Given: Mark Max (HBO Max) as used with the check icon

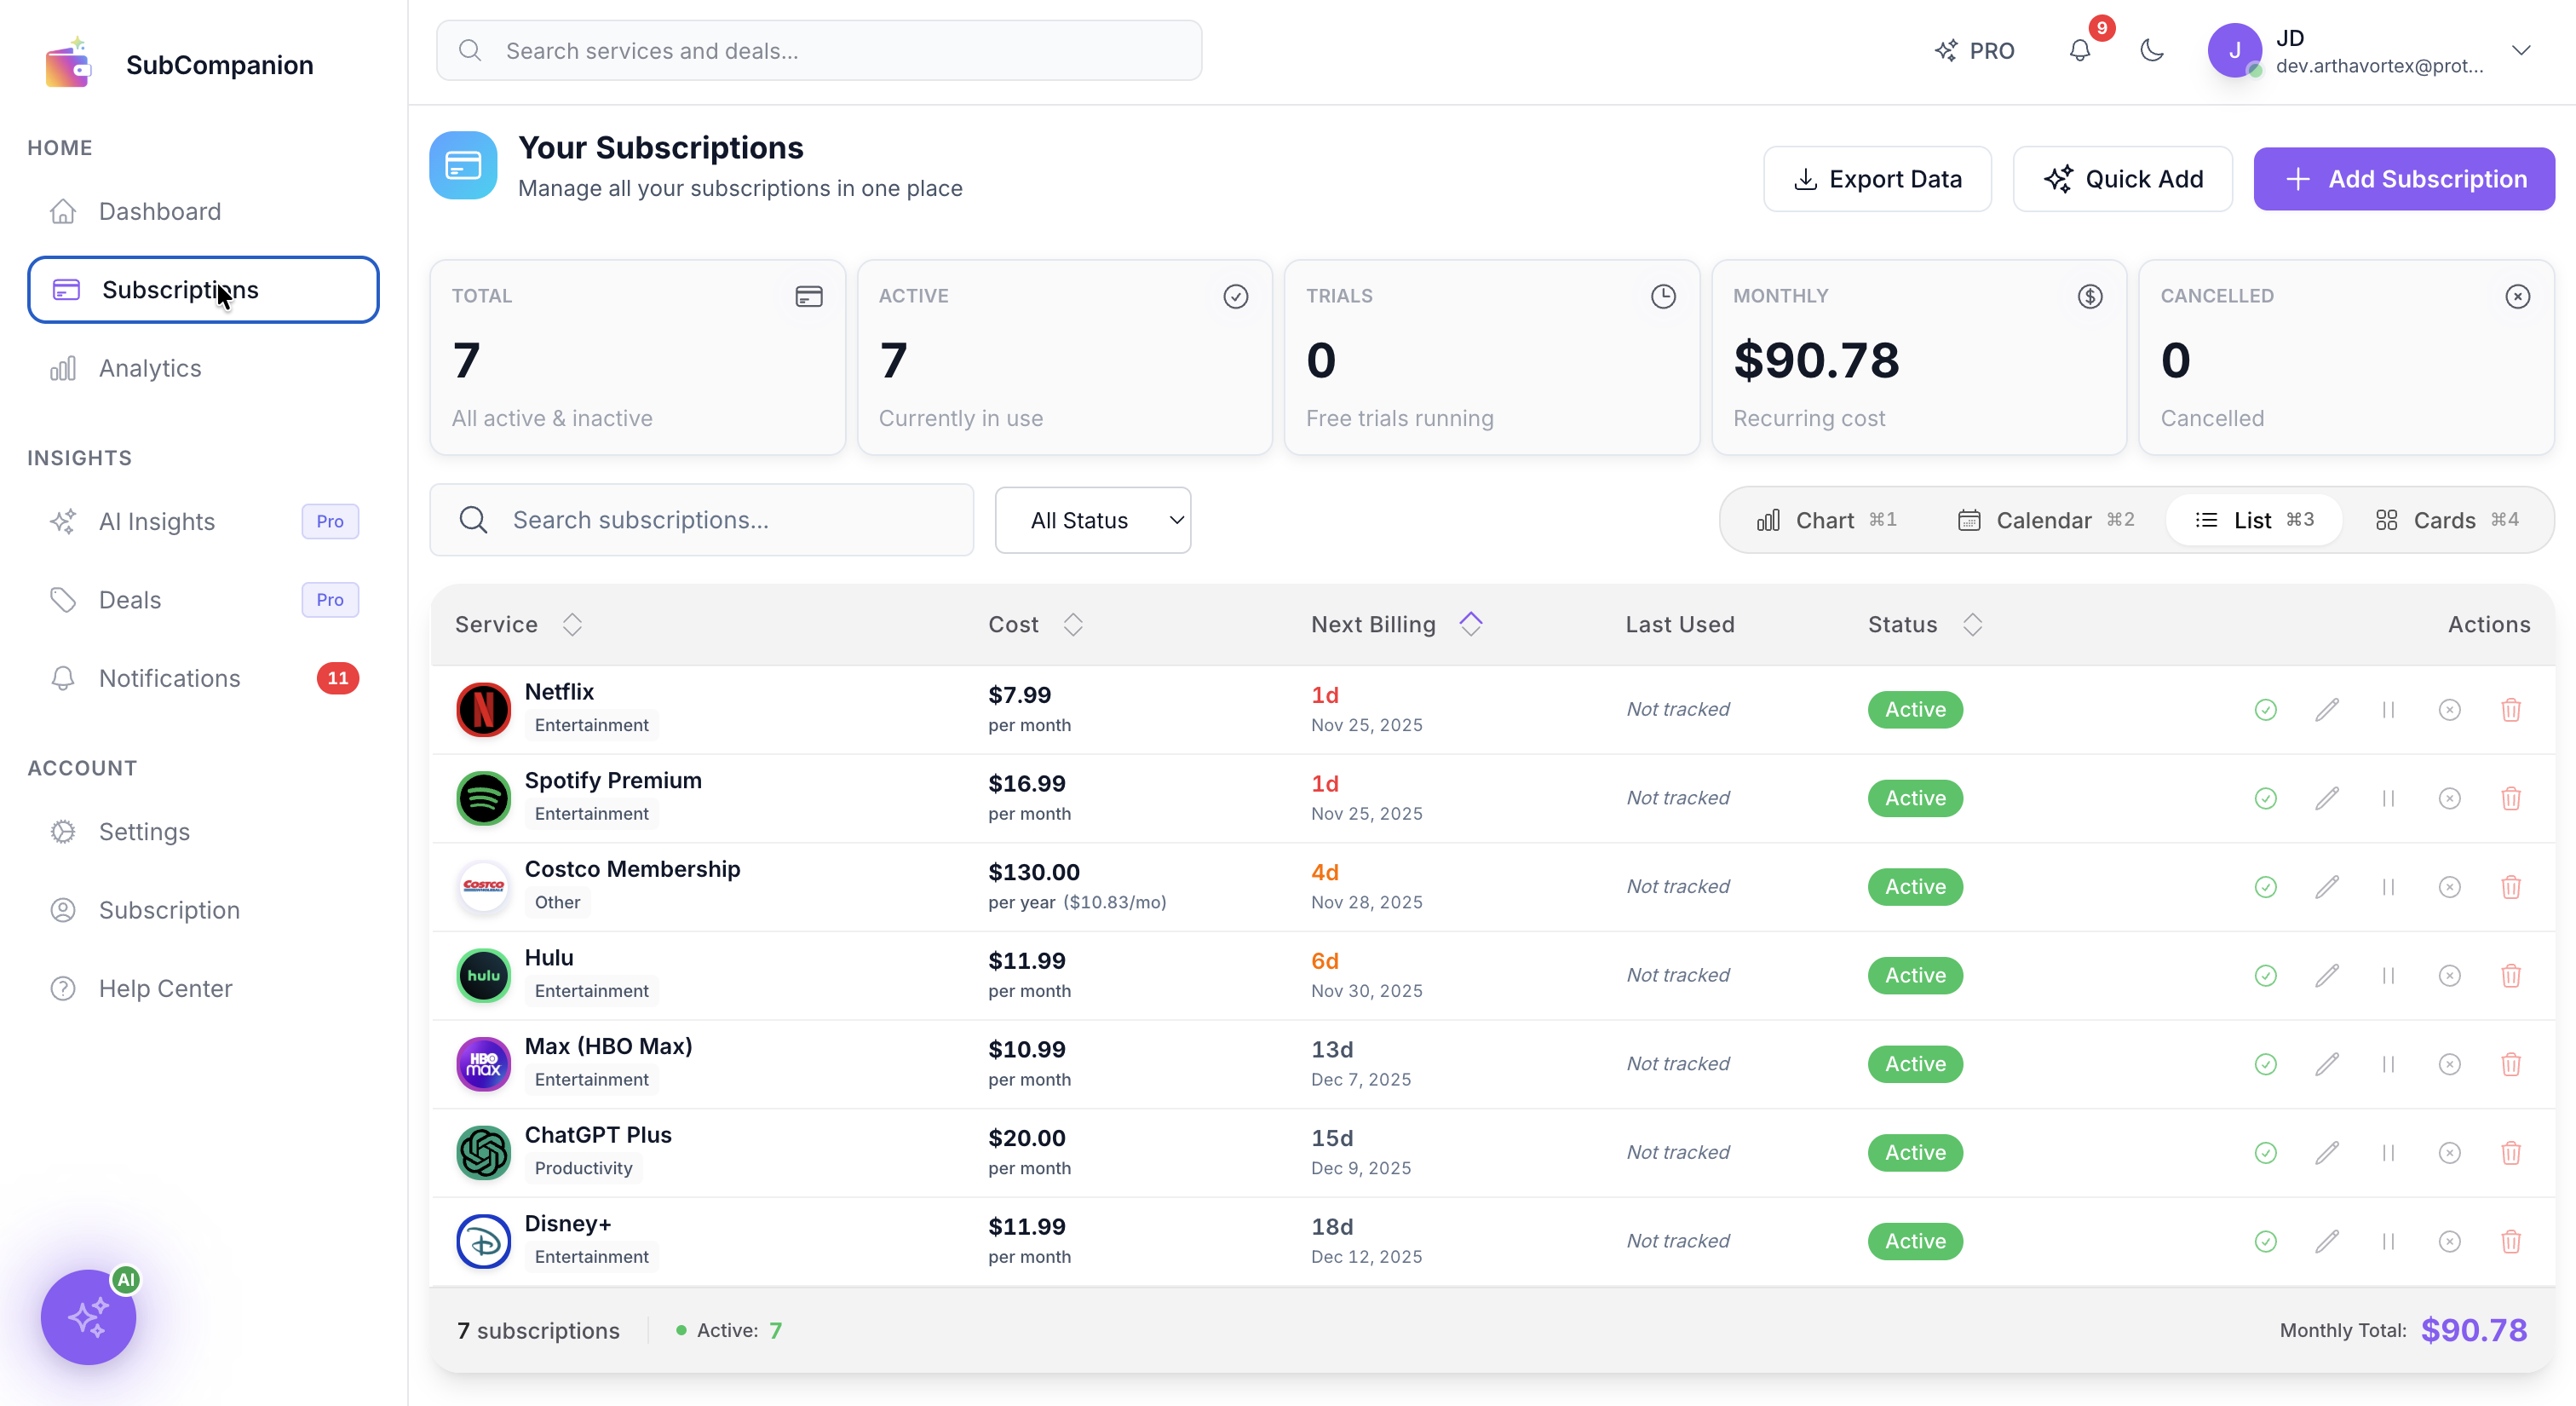Looking at the screenshot, I should [2266, 1064].
